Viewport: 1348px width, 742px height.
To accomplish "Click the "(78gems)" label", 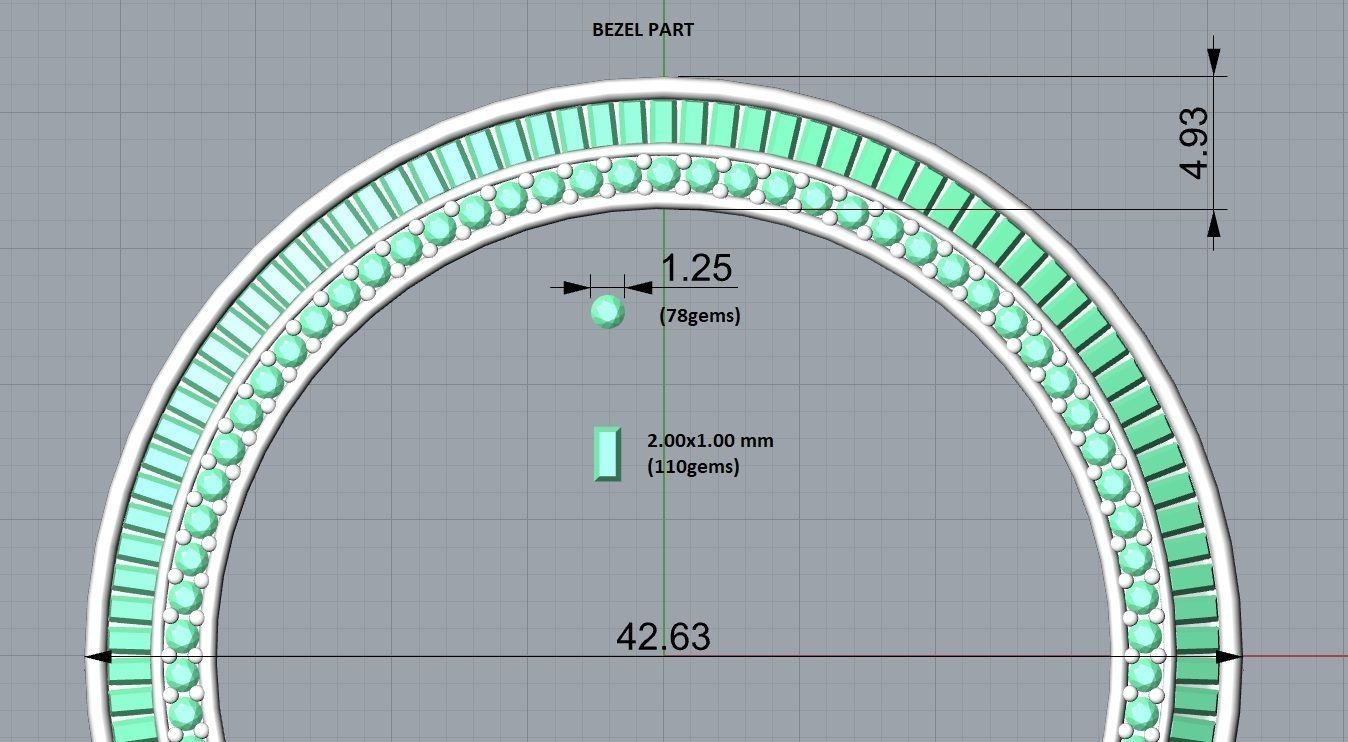I will 700,316.
